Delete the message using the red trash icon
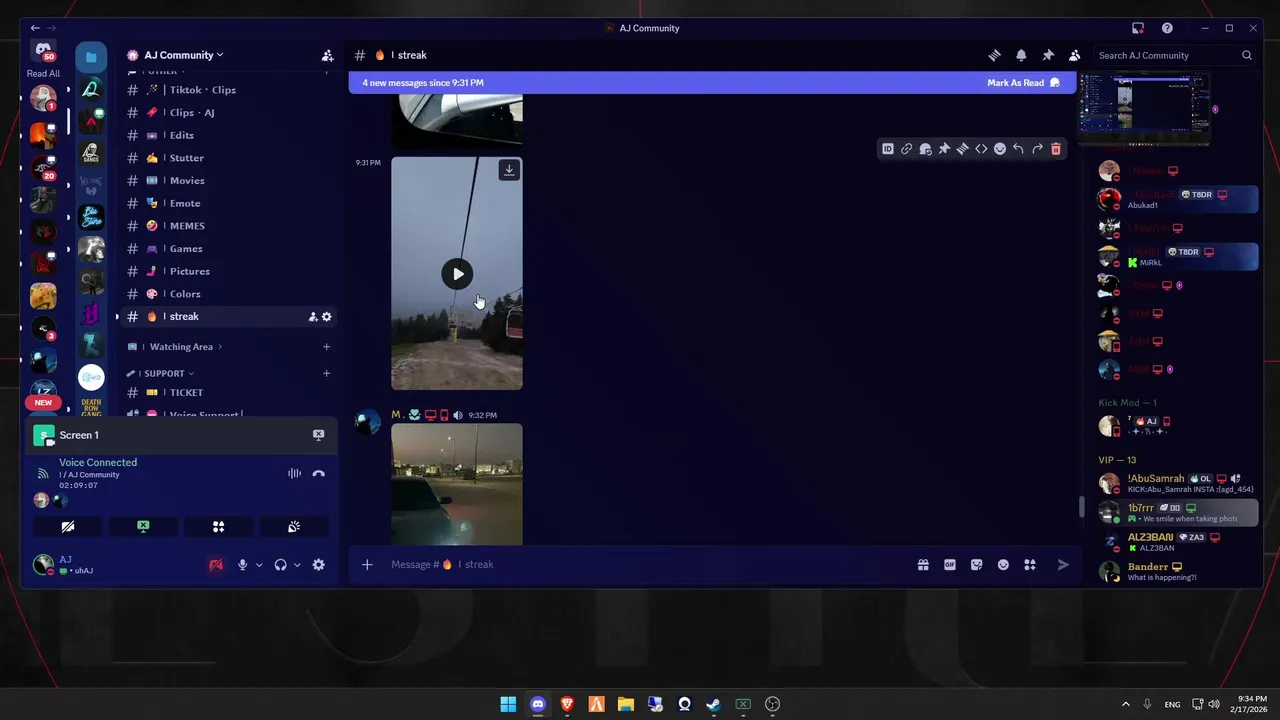 coord(1056,149)
